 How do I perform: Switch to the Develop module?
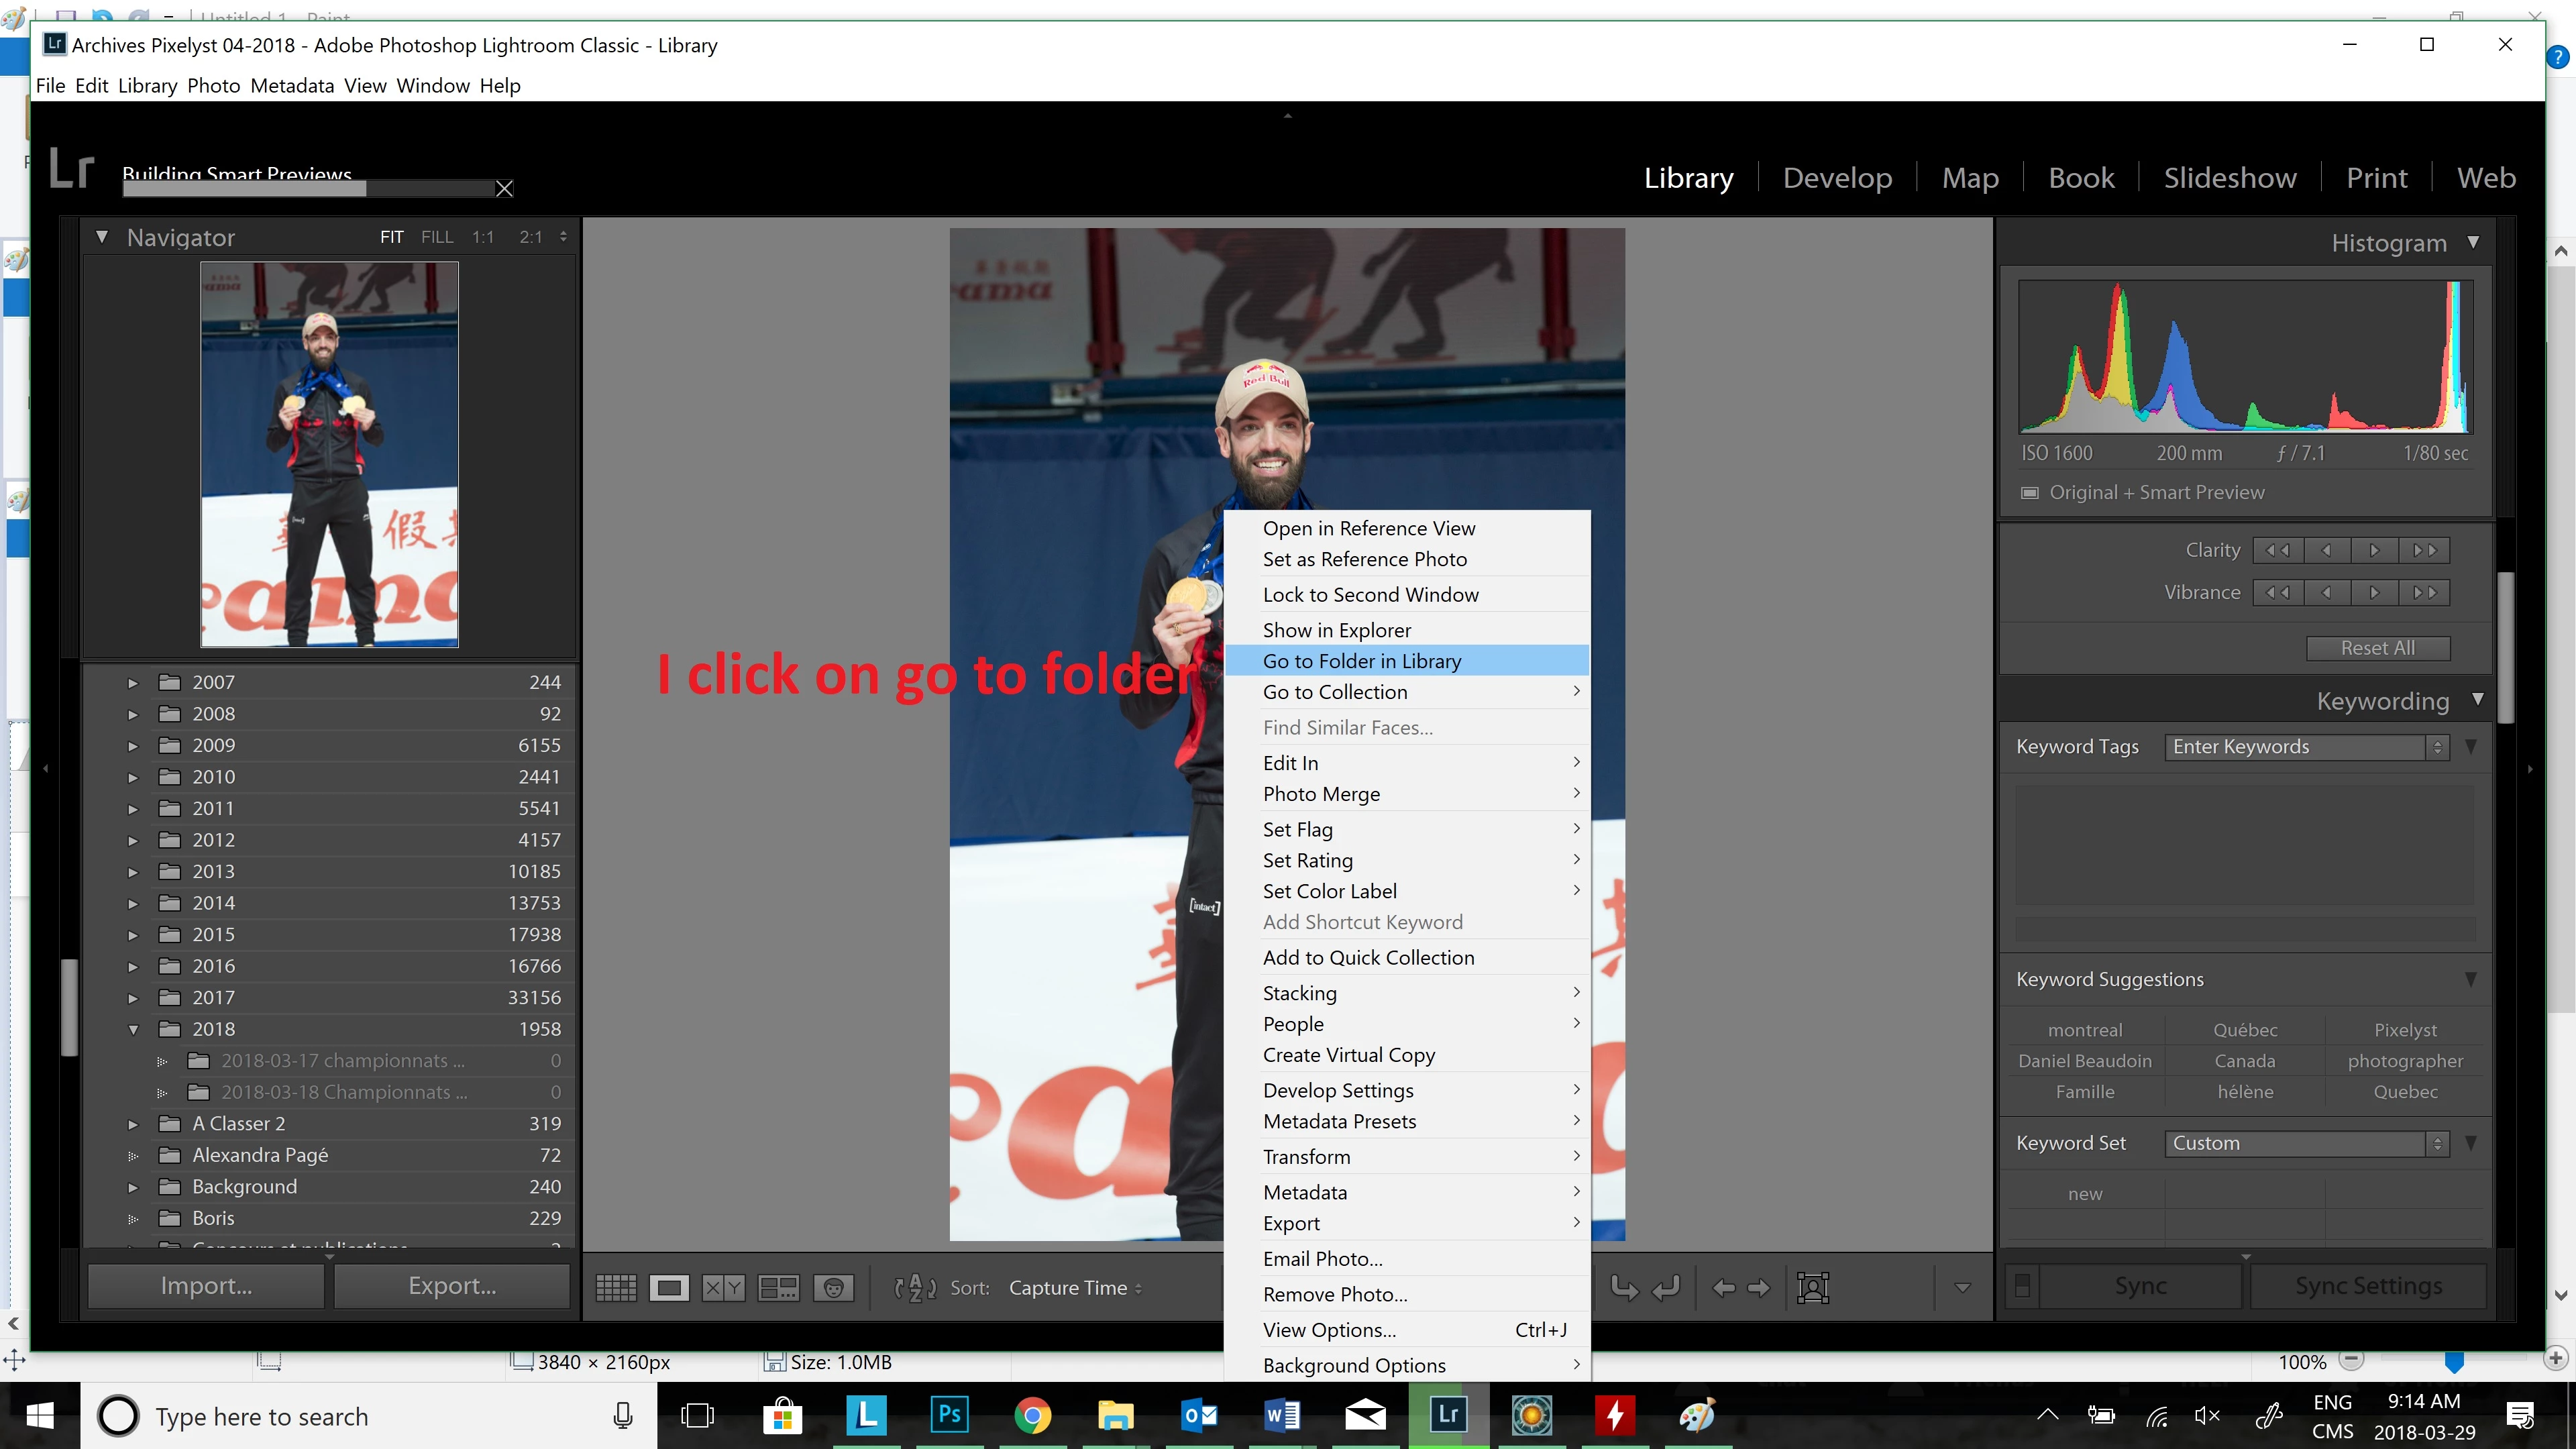(1837, 178)
